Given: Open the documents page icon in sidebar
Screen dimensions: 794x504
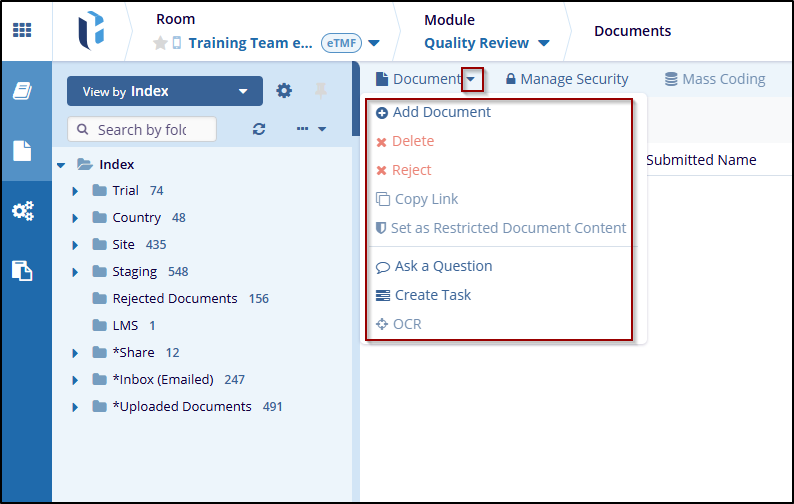Looking at the screenshot, I should click(23, 151).
